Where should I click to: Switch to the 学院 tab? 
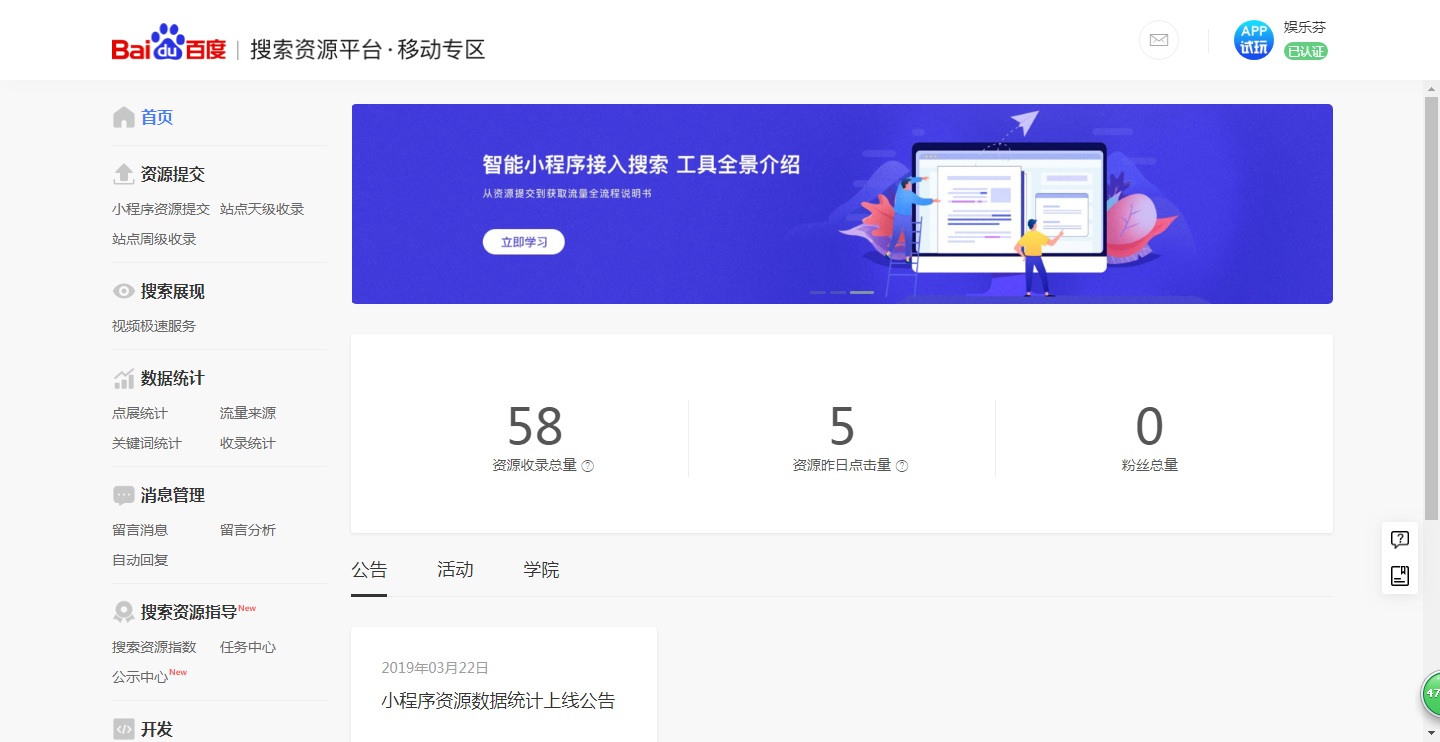pos(541,570)
